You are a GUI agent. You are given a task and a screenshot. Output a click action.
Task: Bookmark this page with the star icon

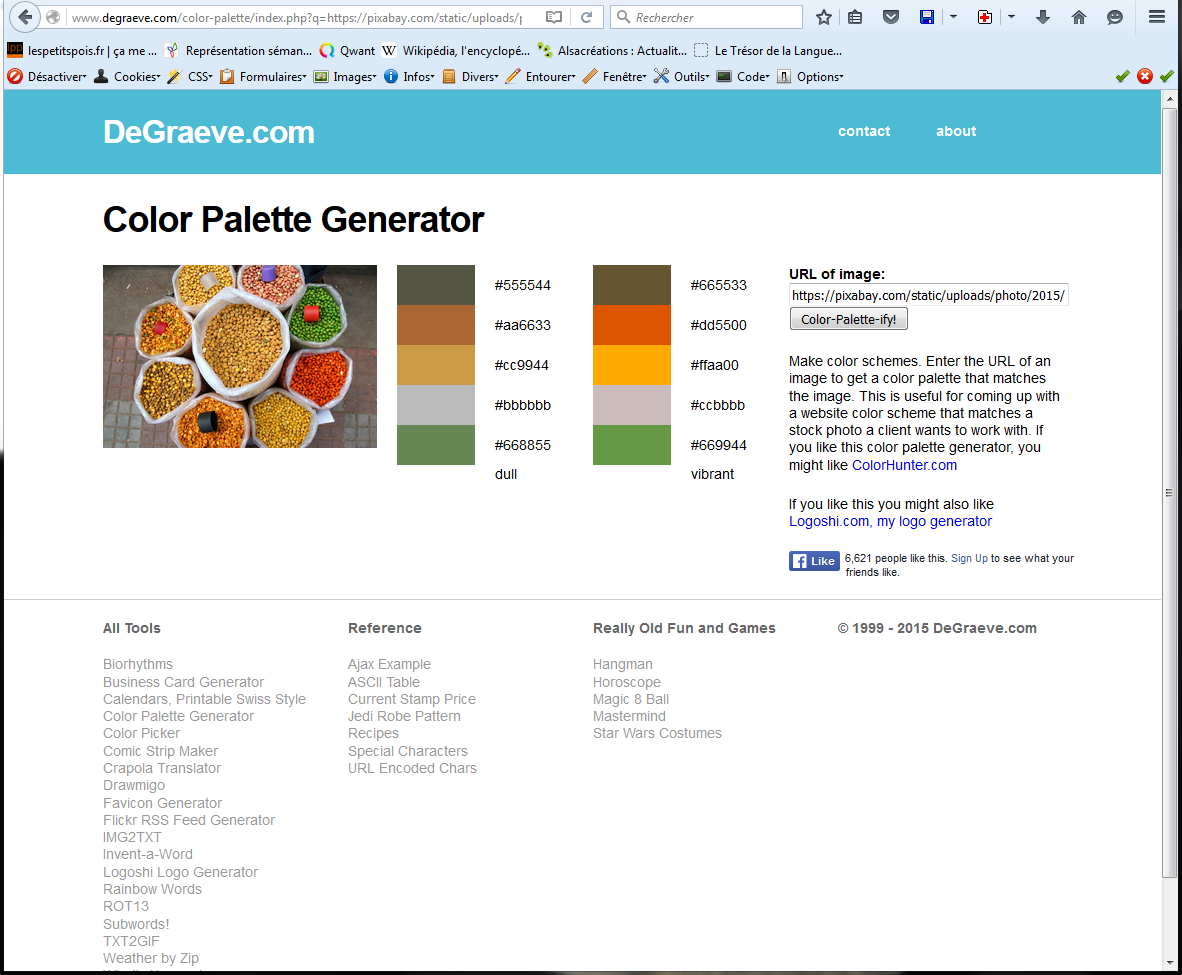[x=824, y=17]
